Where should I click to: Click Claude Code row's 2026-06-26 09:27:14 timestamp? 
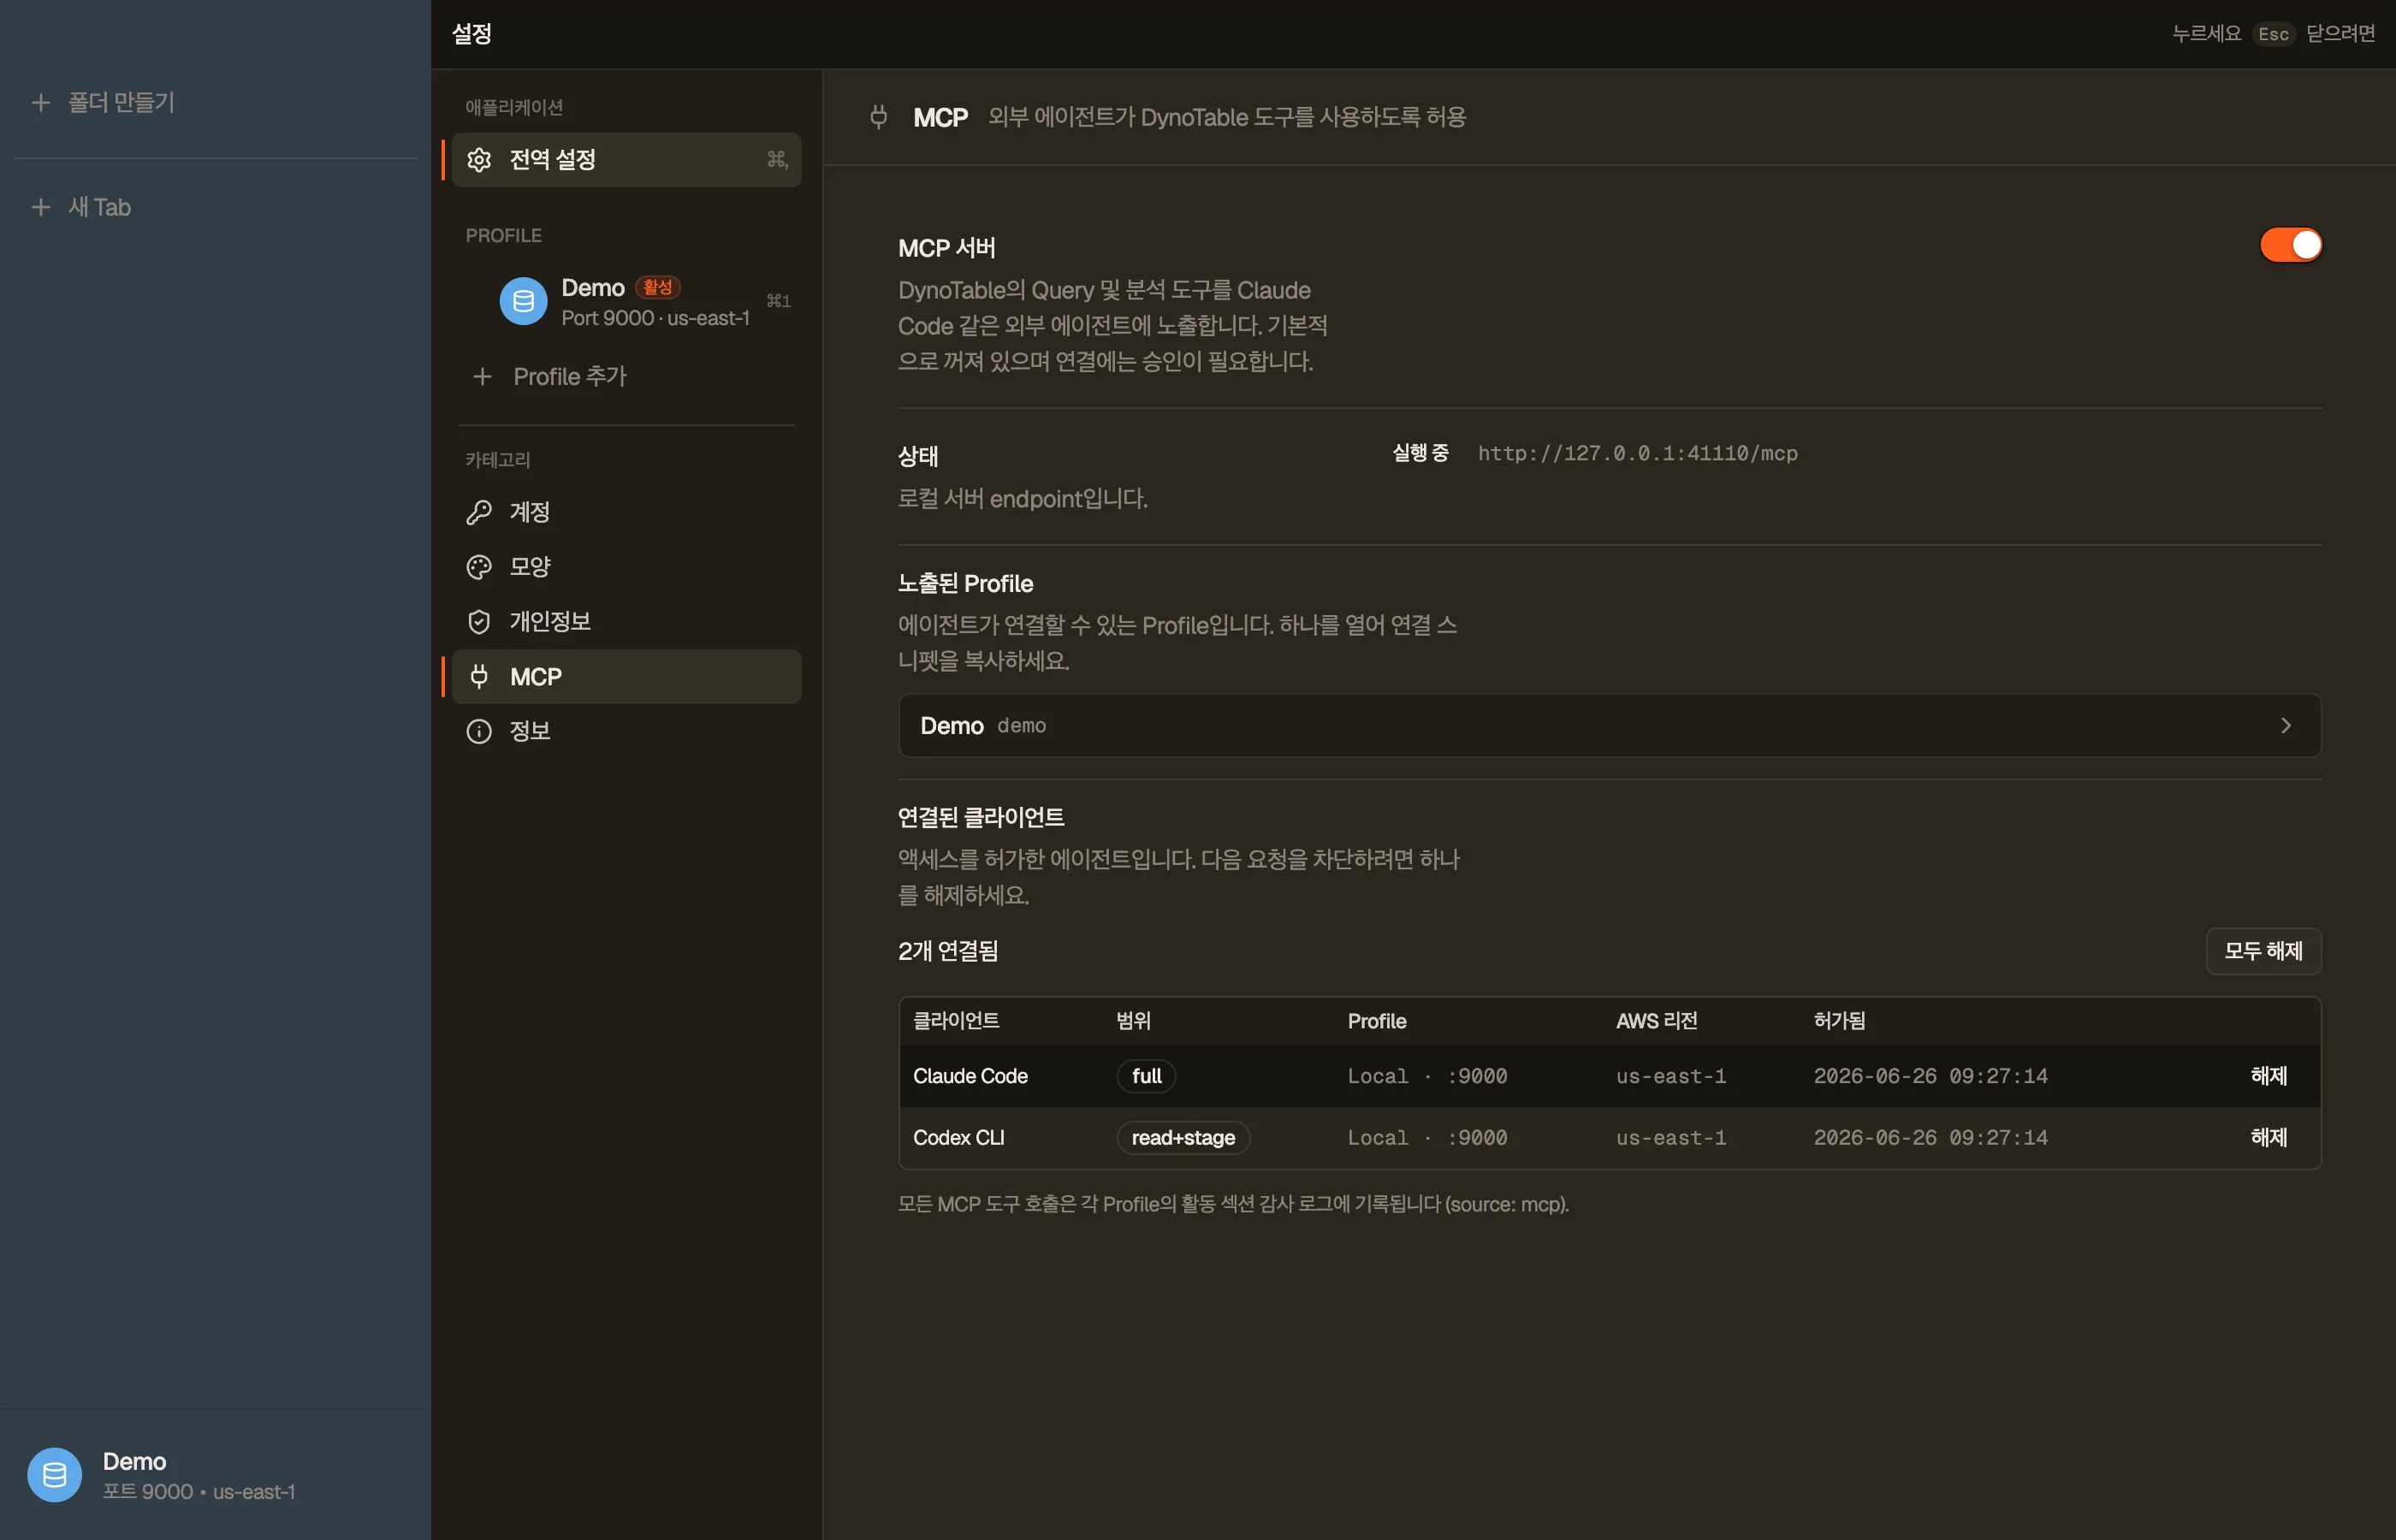[1930, 1077]
